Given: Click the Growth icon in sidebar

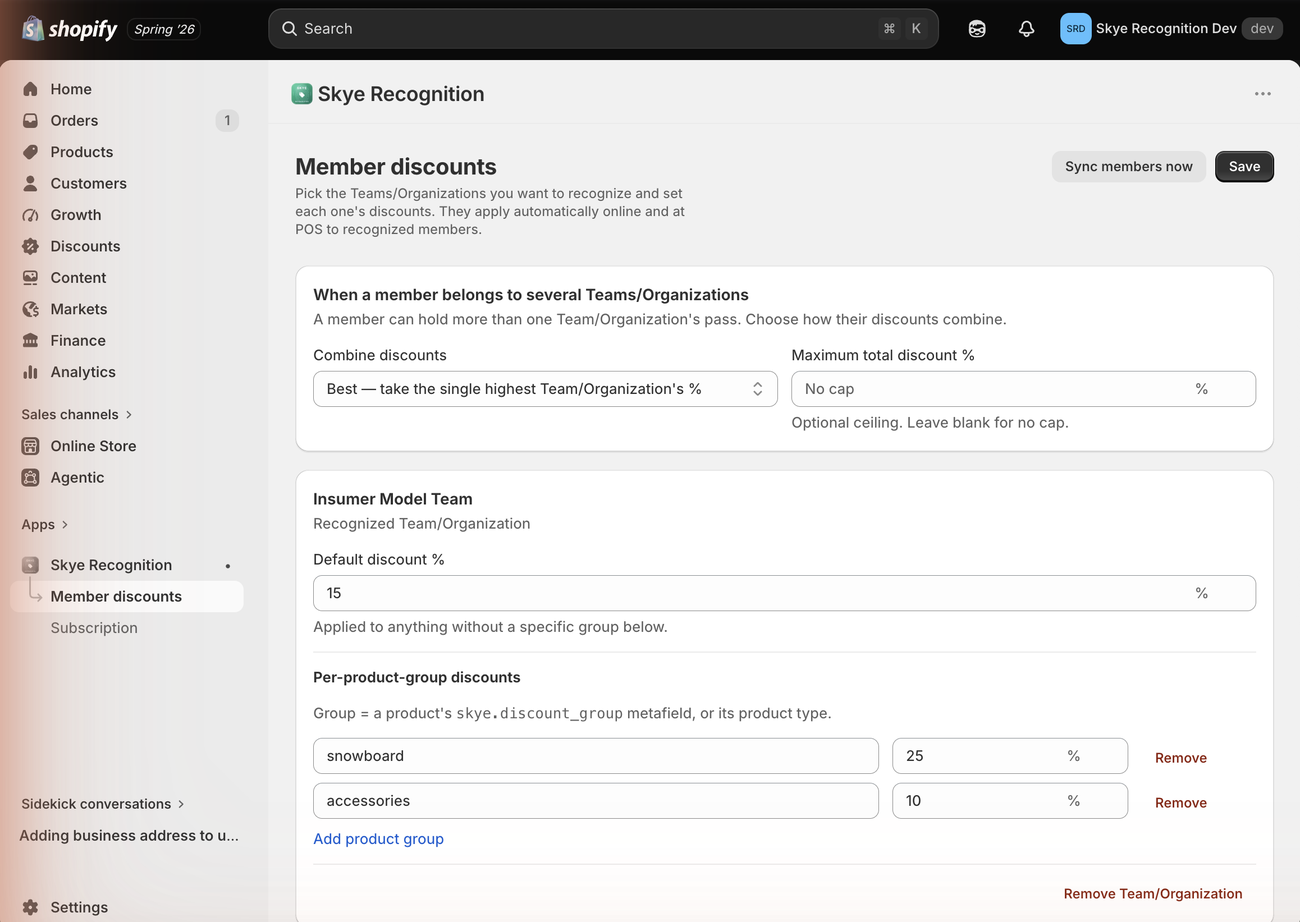Looking at the screenshot, I should pyautogui.click(x=30, y=215).
